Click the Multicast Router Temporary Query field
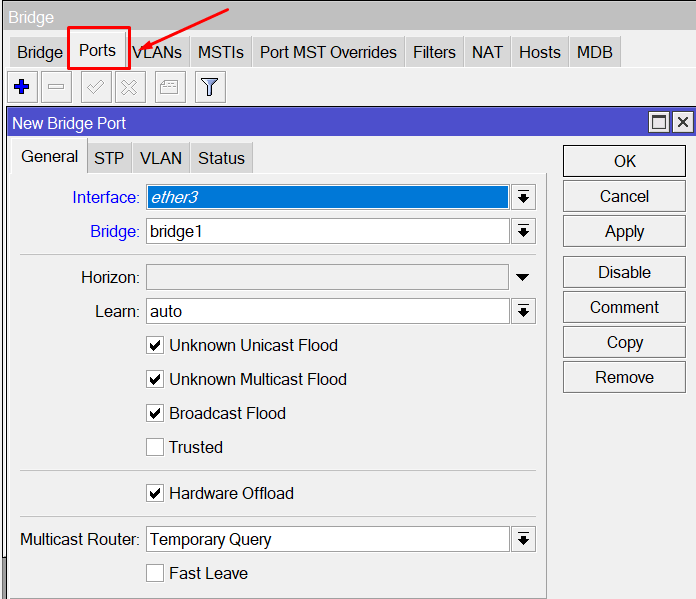The image size is (696, 599). [x=328, y=539]
